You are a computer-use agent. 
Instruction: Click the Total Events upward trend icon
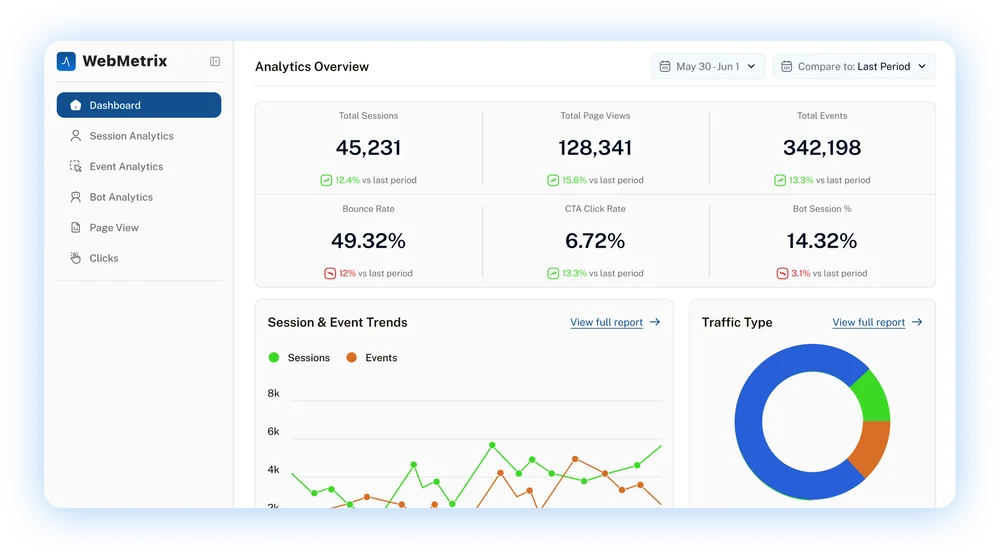point(780,180)
